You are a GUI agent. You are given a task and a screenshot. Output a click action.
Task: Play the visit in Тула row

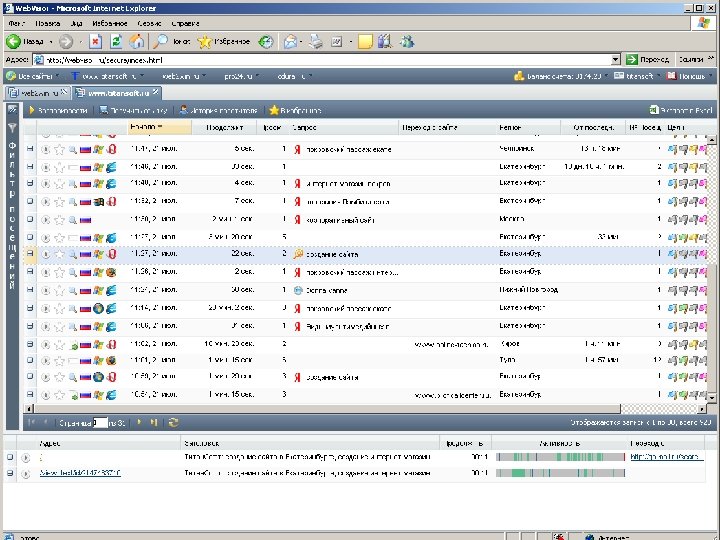pyautogui.click(x=45, y=360)
